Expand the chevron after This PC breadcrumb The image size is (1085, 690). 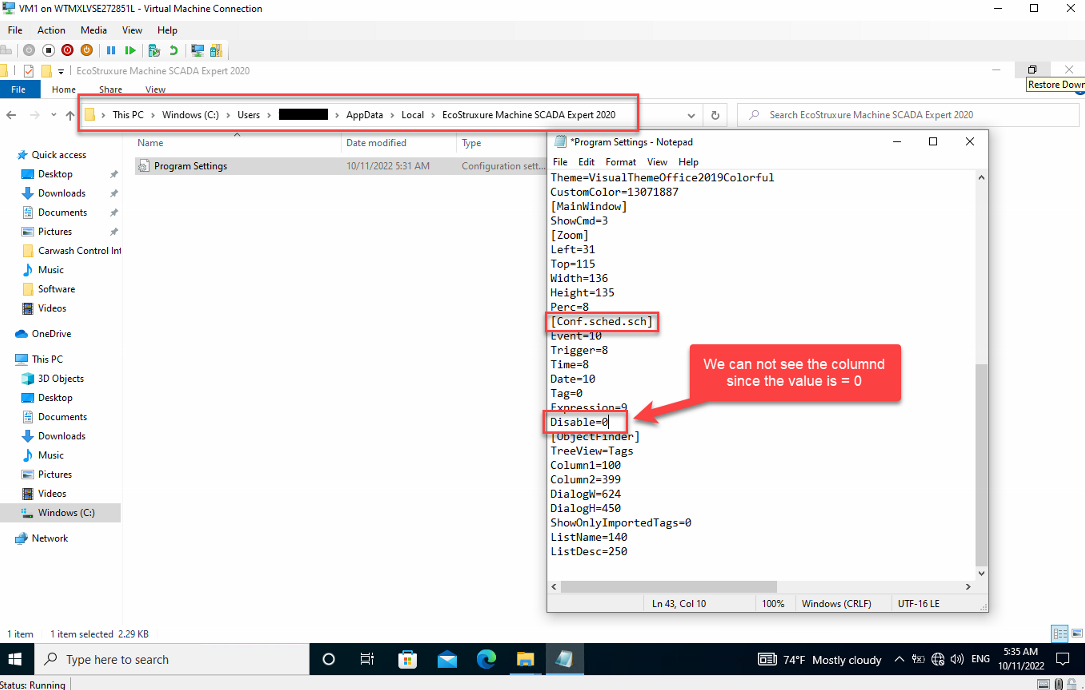153,115
